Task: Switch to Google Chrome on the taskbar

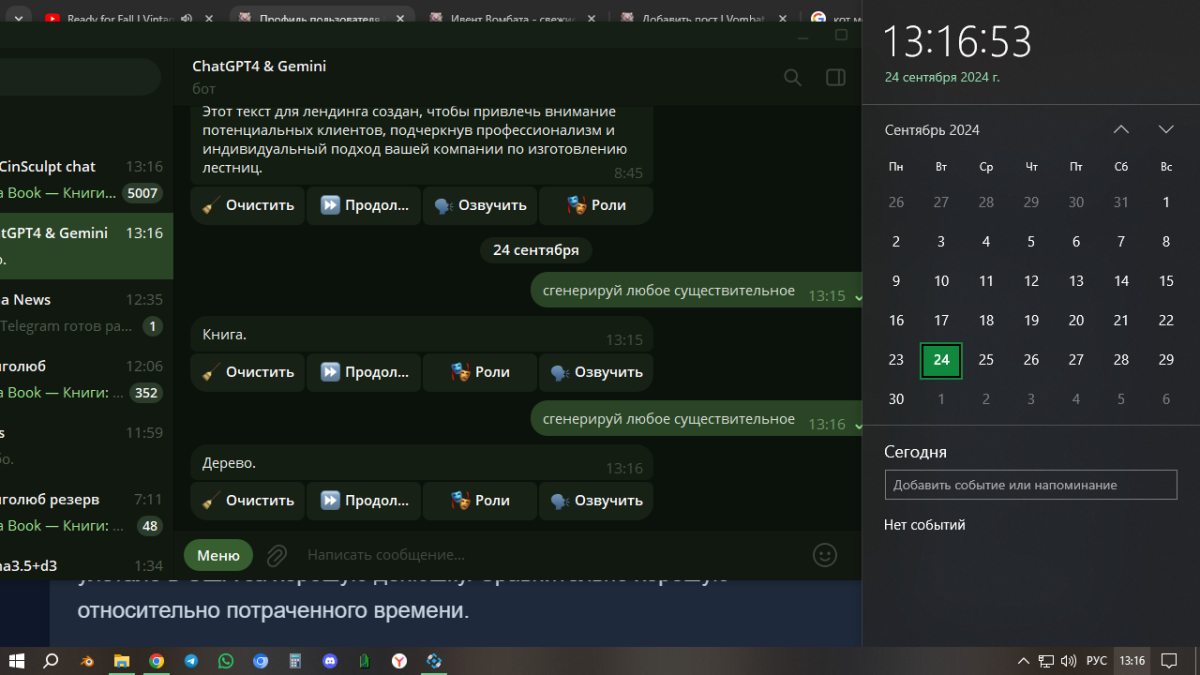Action: coord(156,661)
